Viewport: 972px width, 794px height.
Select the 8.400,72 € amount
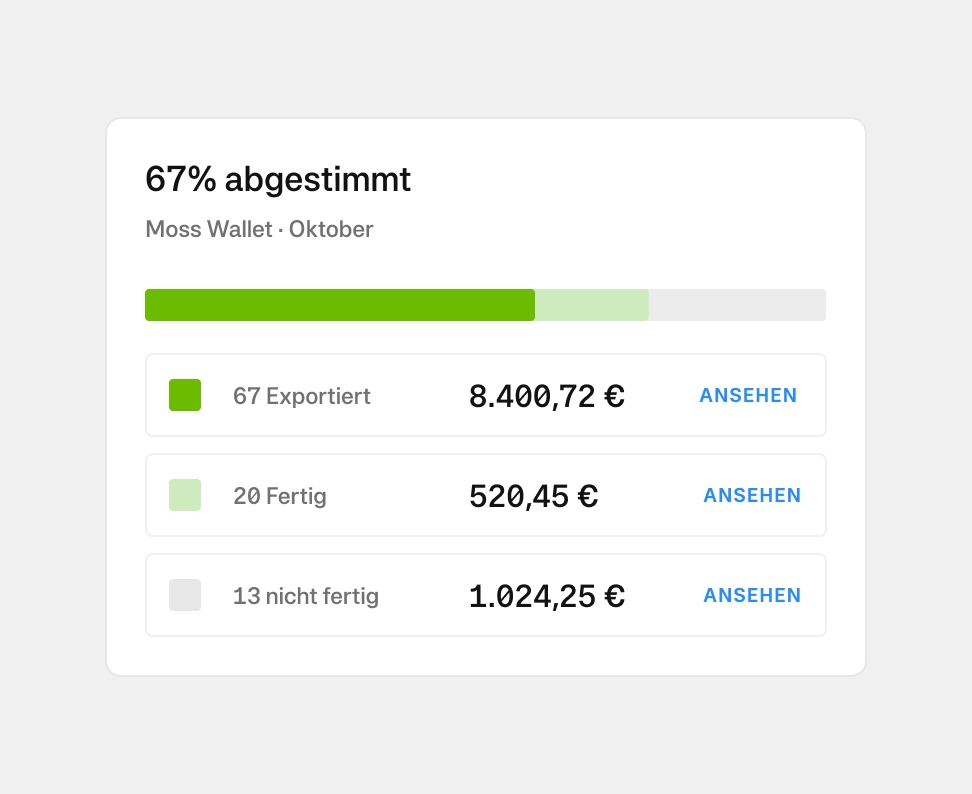coord(546,395)
